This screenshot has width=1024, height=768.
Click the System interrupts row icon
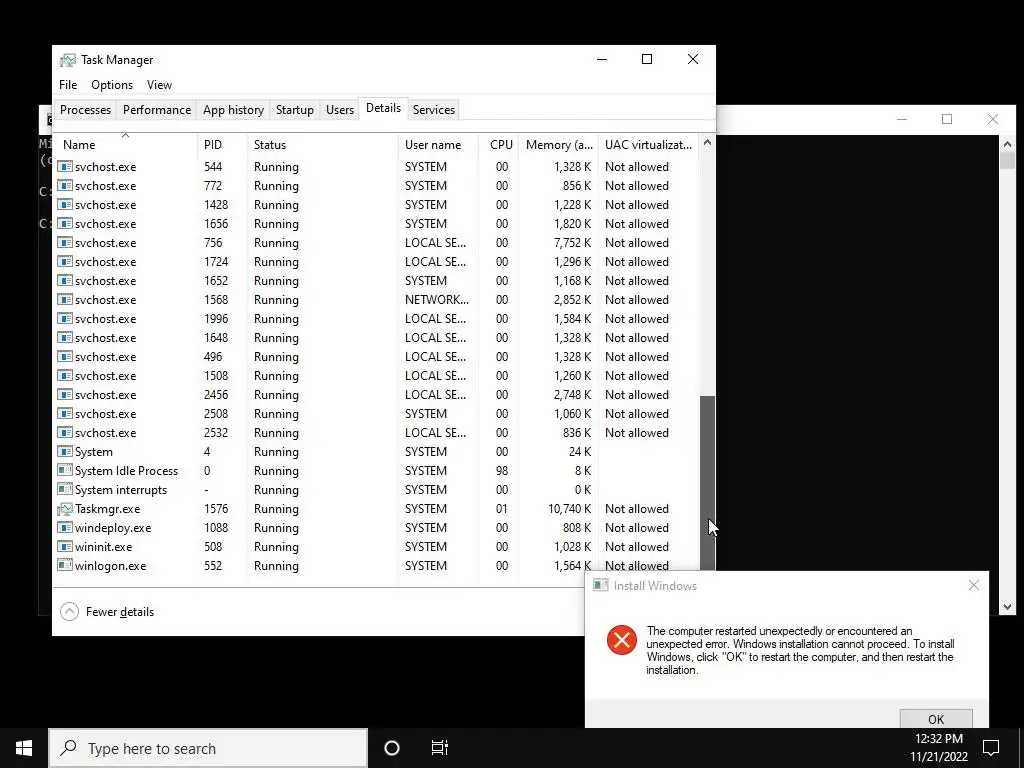(65, 490)
